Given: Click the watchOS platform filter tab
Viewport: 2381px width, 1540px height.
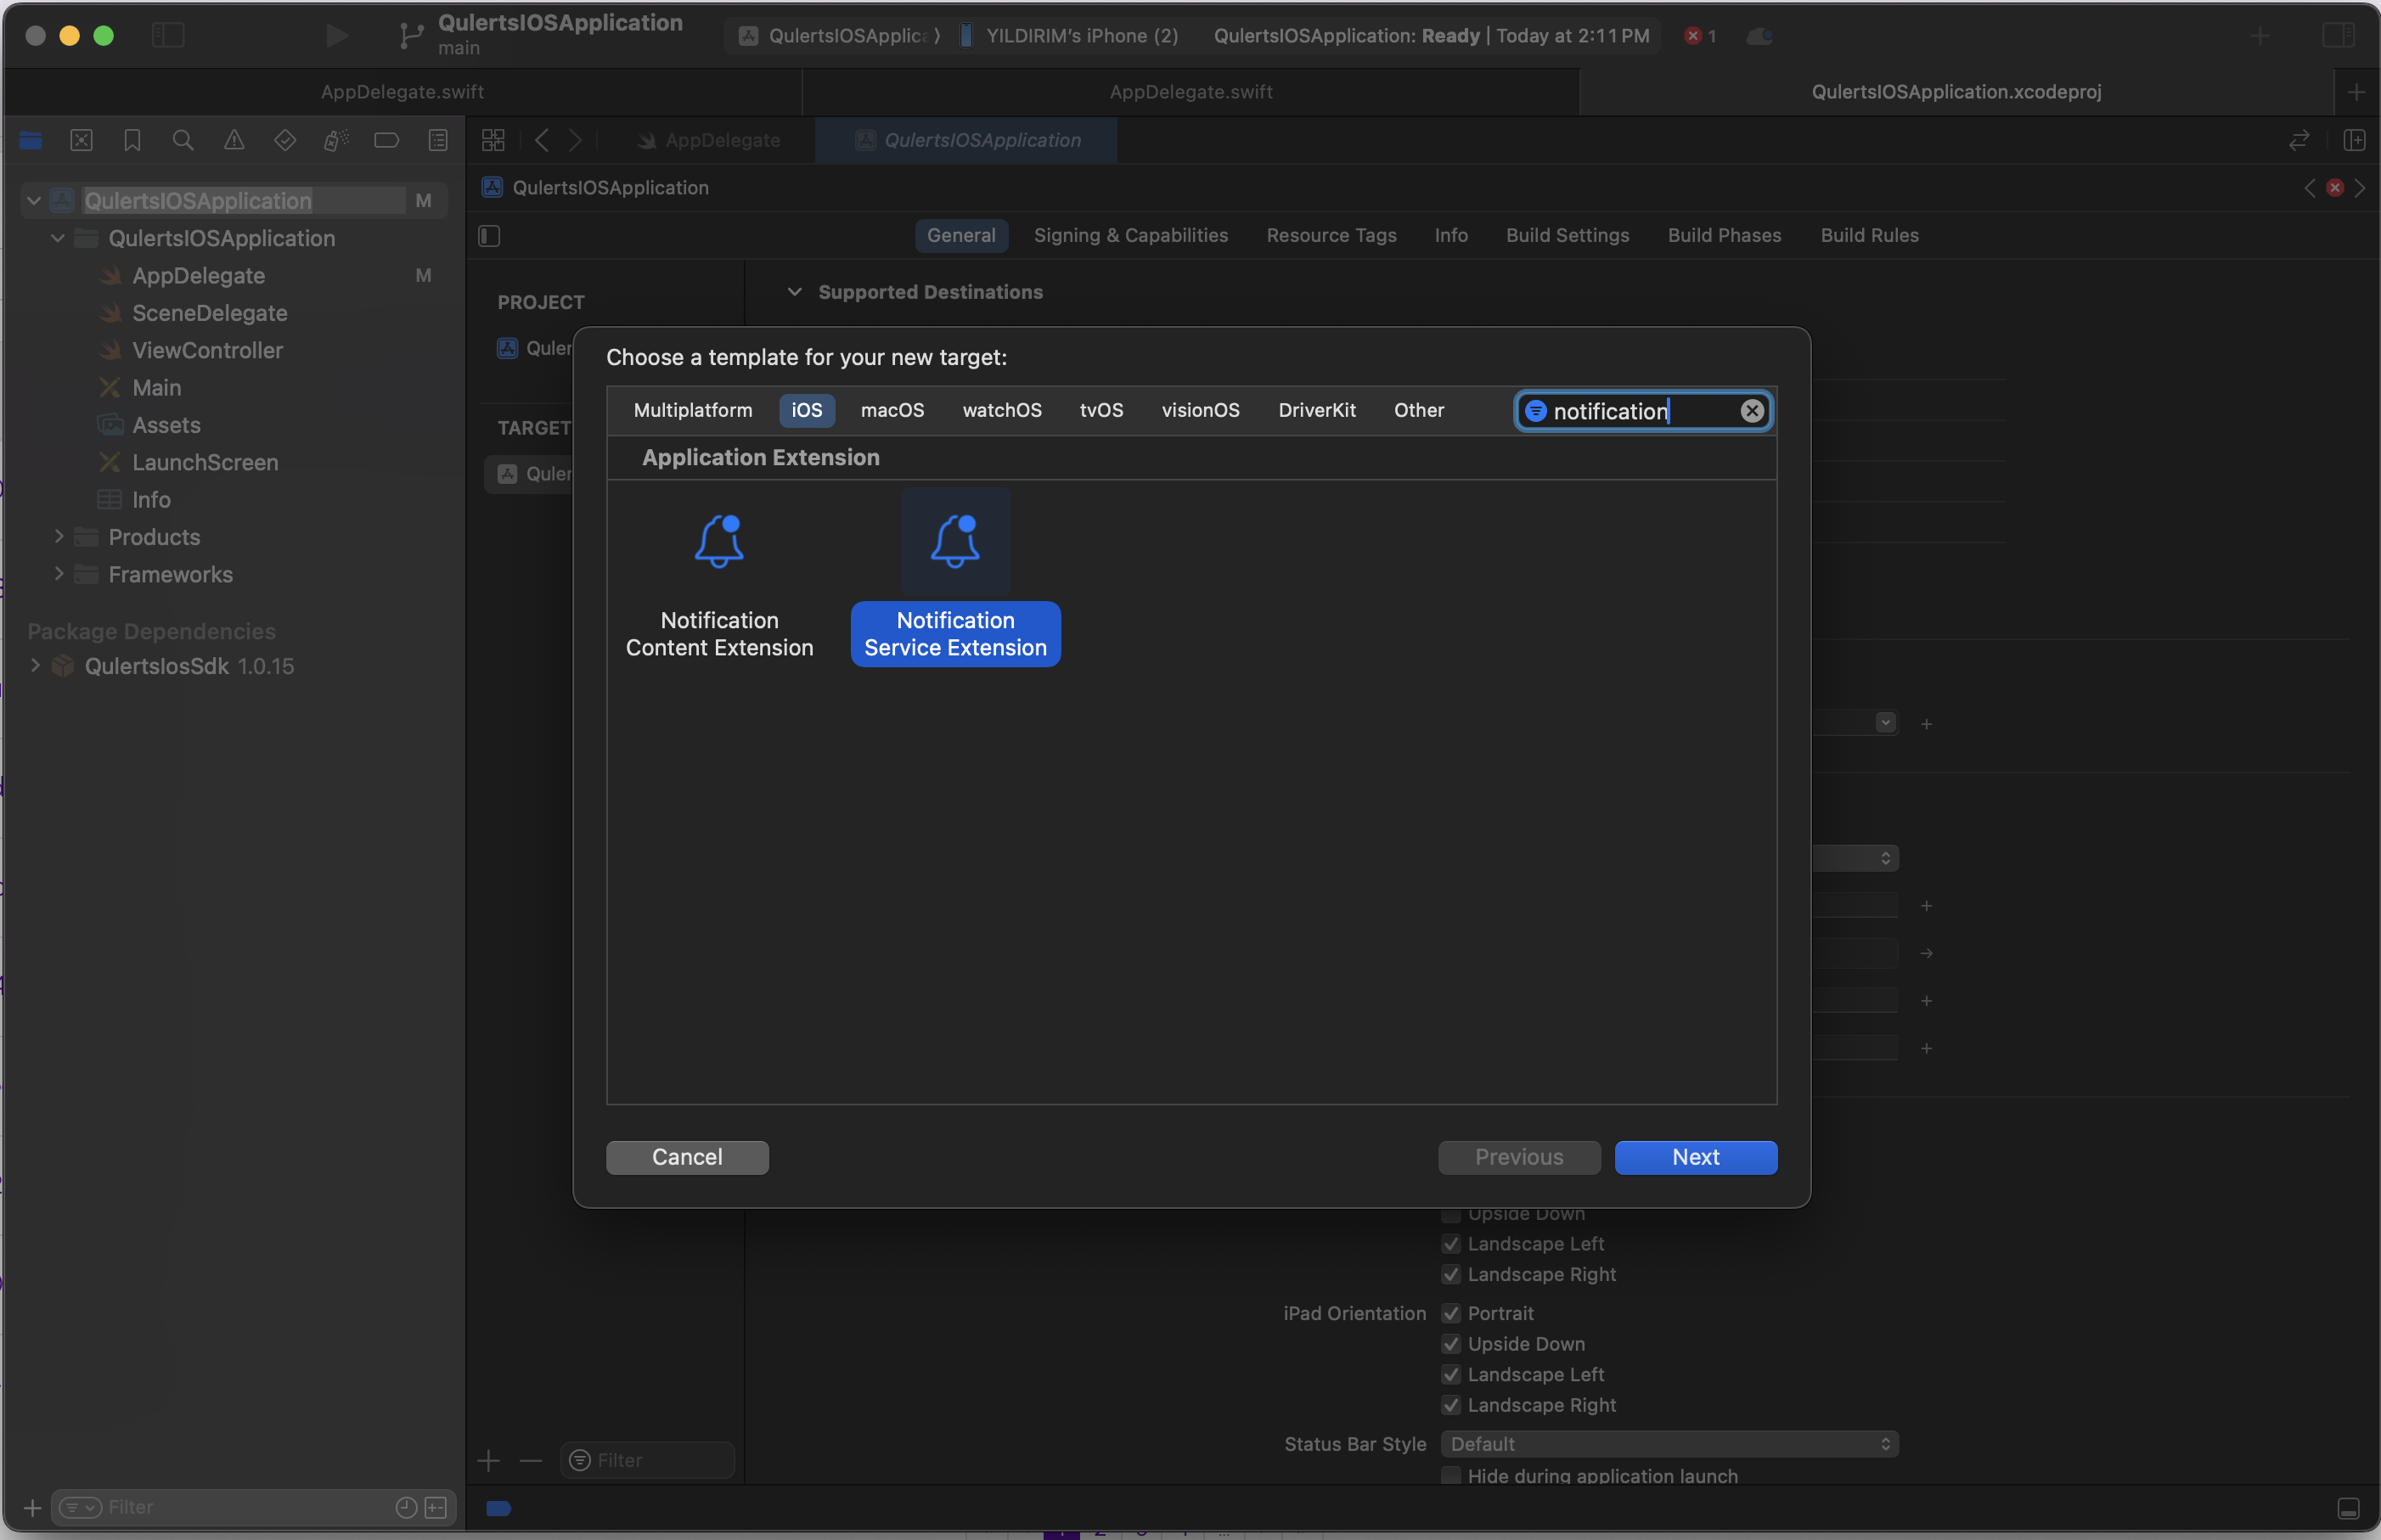Looking at the screenshot, I should coord(1001,411).
